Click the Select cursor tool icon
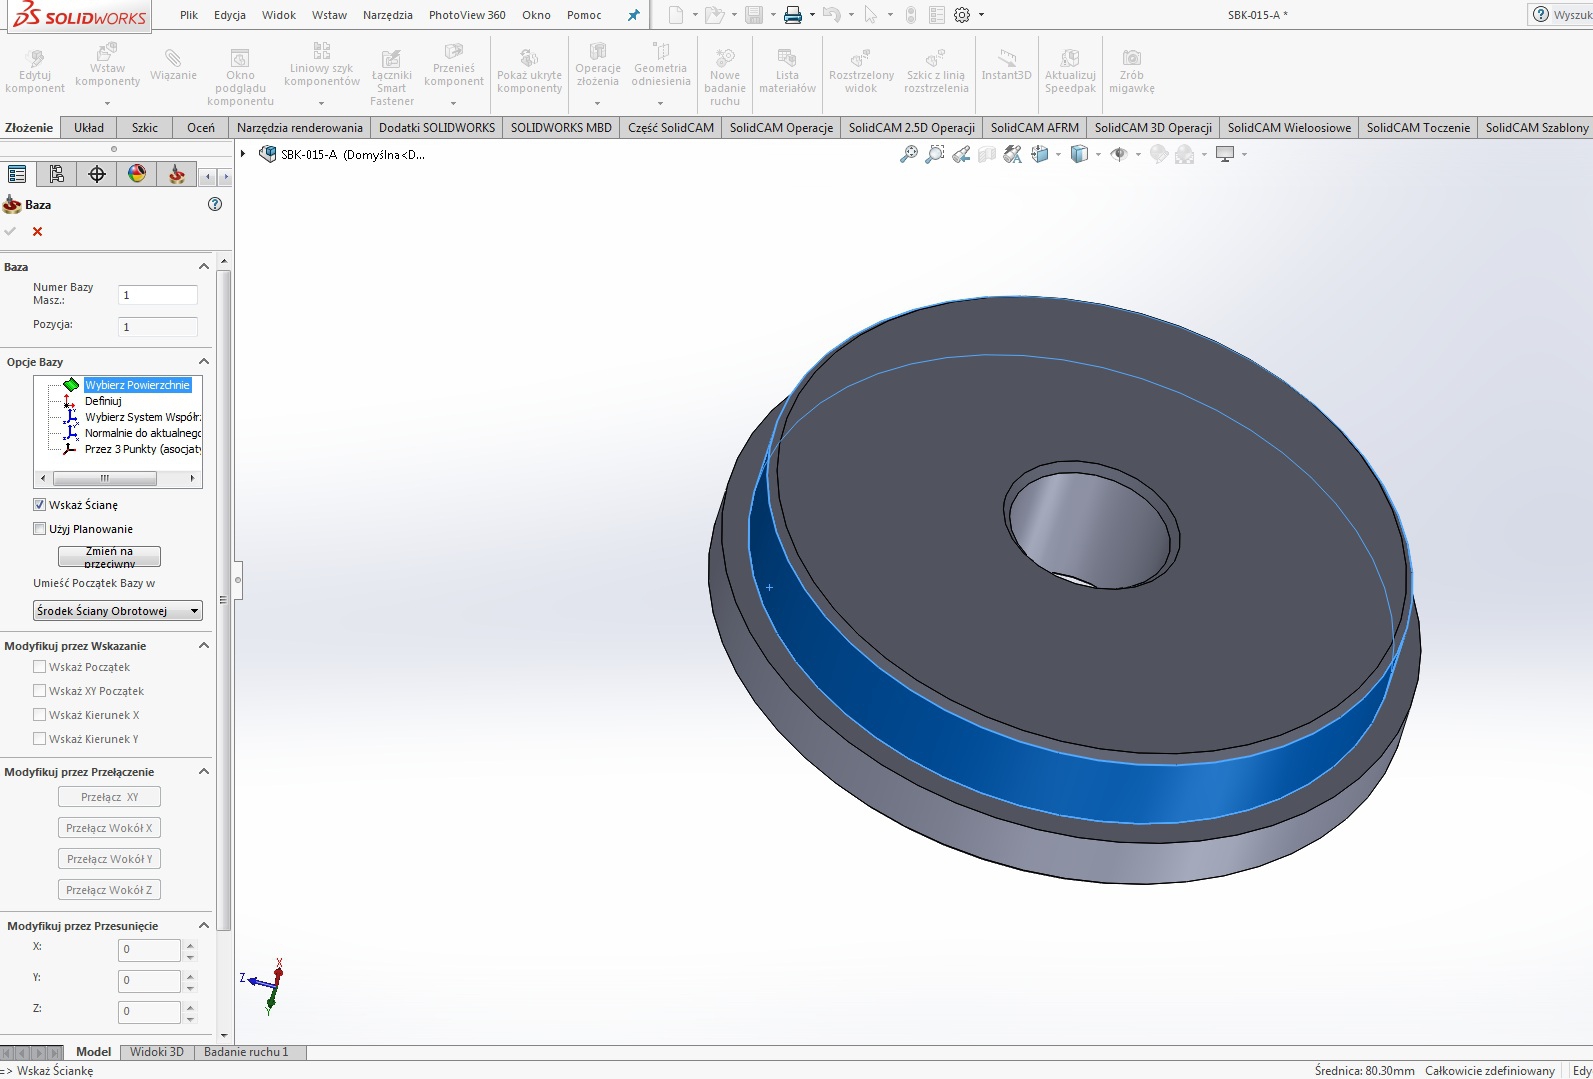This screenshot has height=1079, width=1593. tap(871, 15)
